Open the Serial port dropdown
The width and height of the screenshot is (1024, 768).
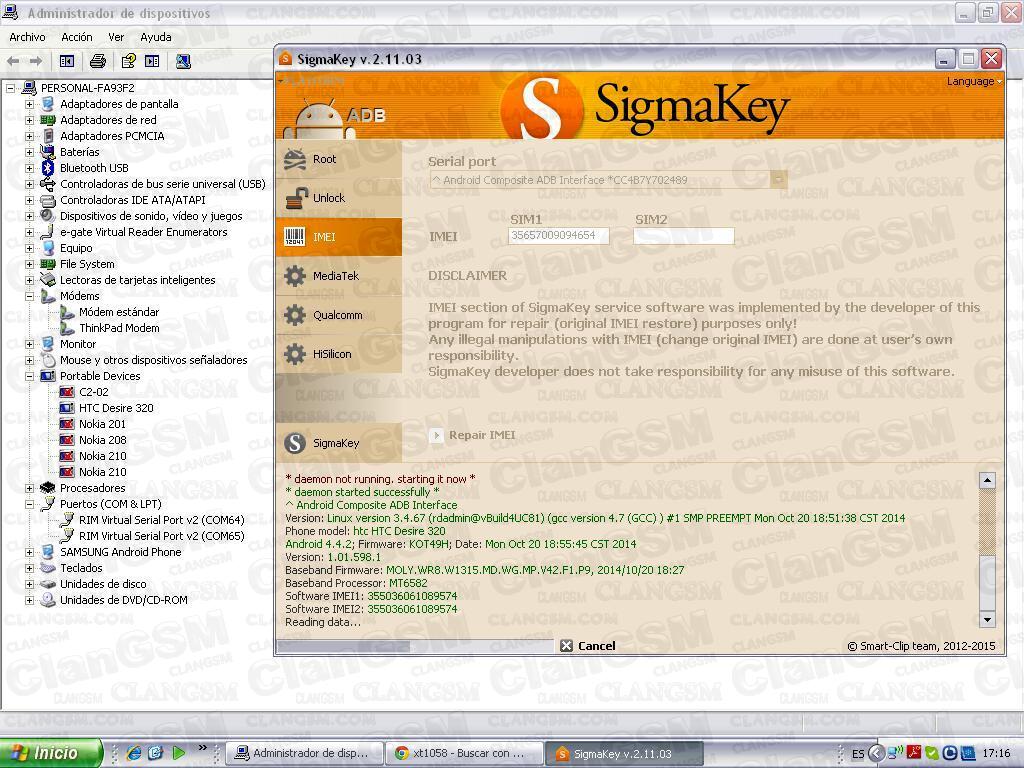779,180
